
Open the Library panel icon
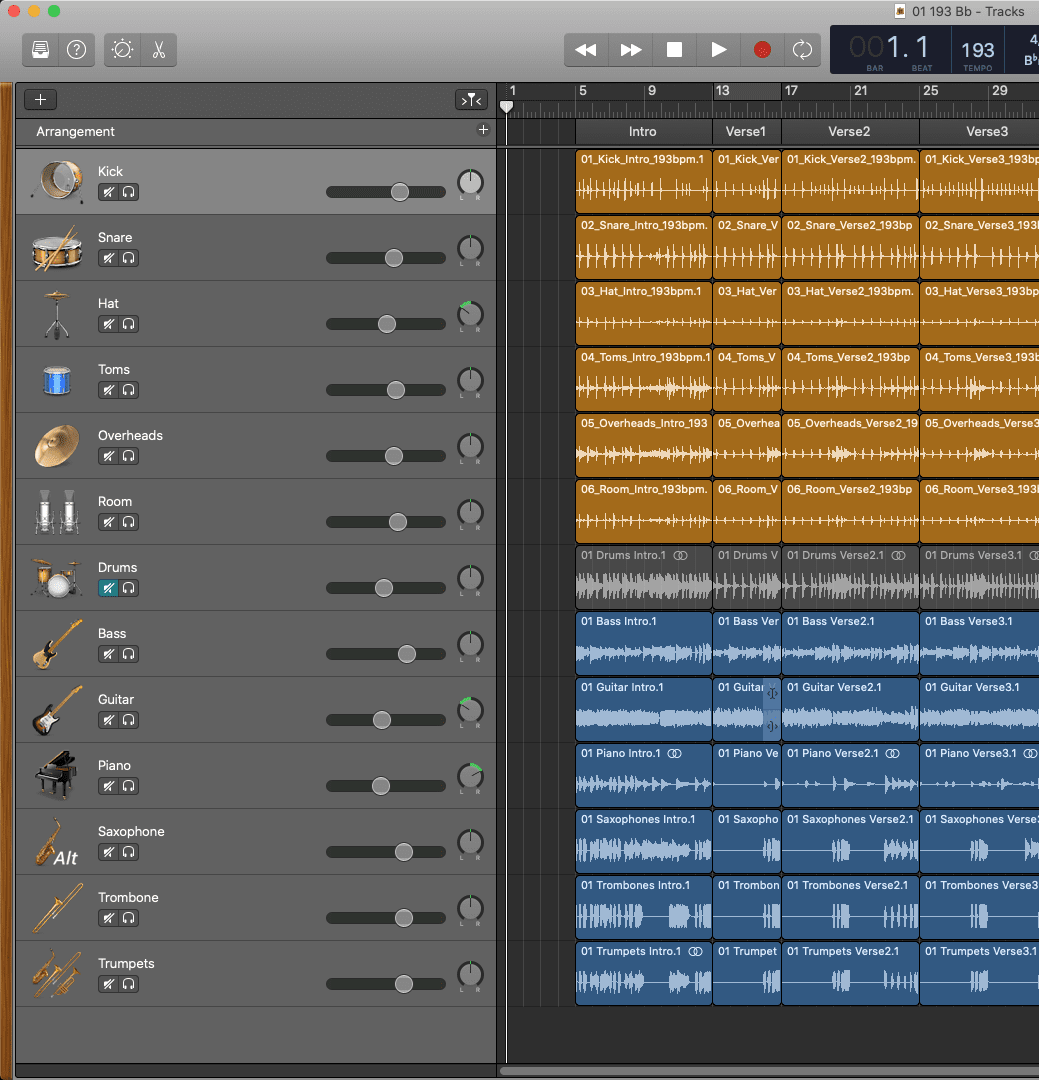coord(41,50)
